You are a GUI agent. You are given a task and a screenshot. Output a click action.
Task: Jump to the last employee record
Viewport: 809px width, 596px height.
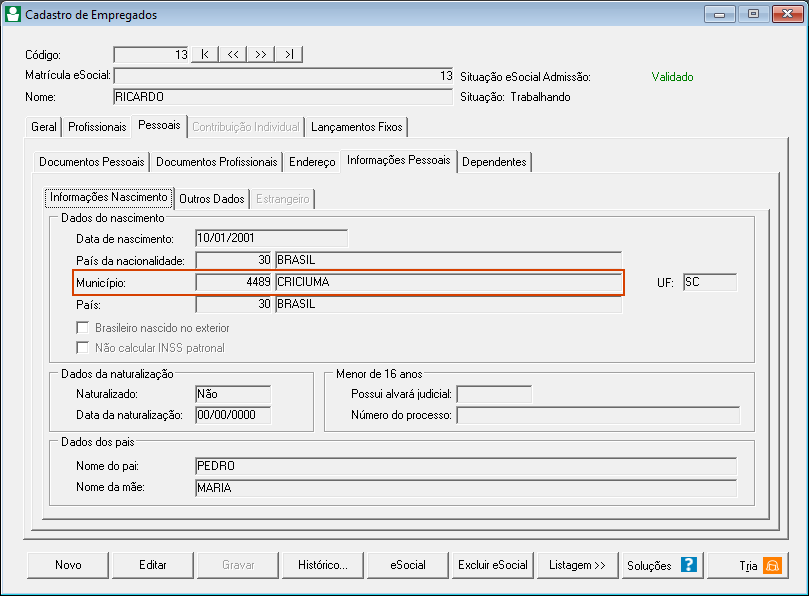pyautogui.click(x=288, y=55)
